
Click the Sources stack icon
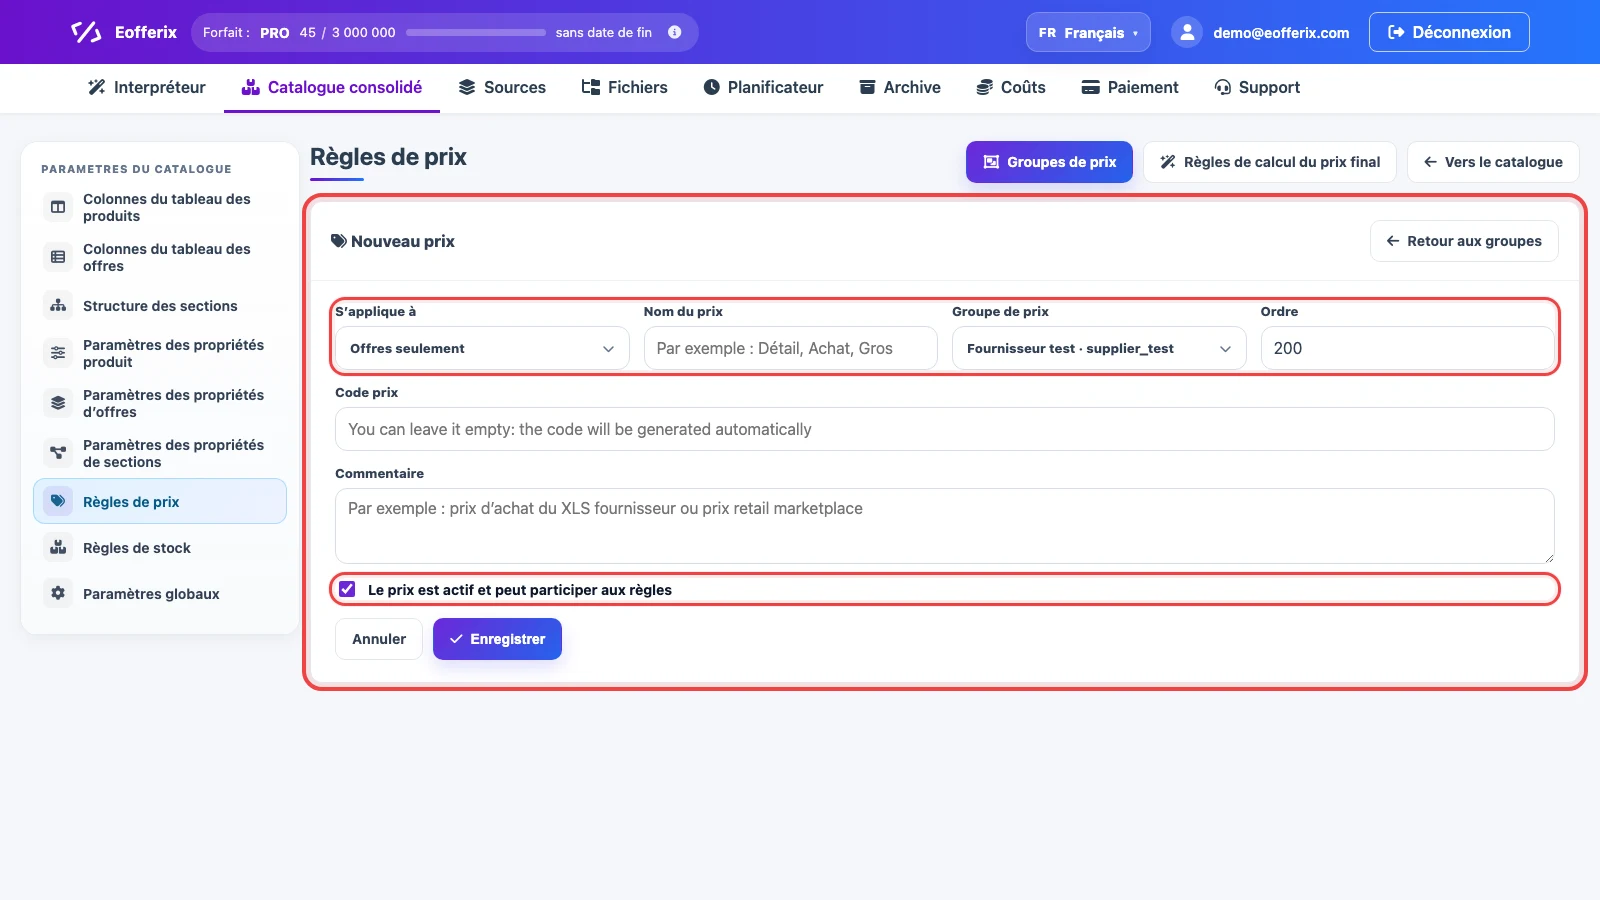(467, 87)
